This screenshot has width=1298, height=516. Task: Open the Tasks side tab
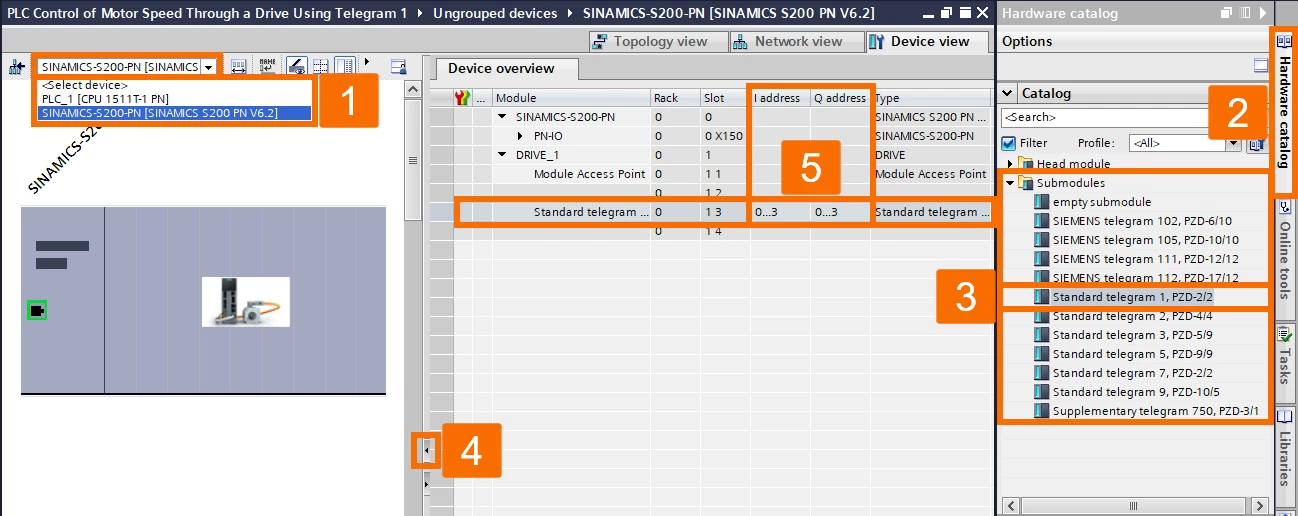coord(1286,362)
